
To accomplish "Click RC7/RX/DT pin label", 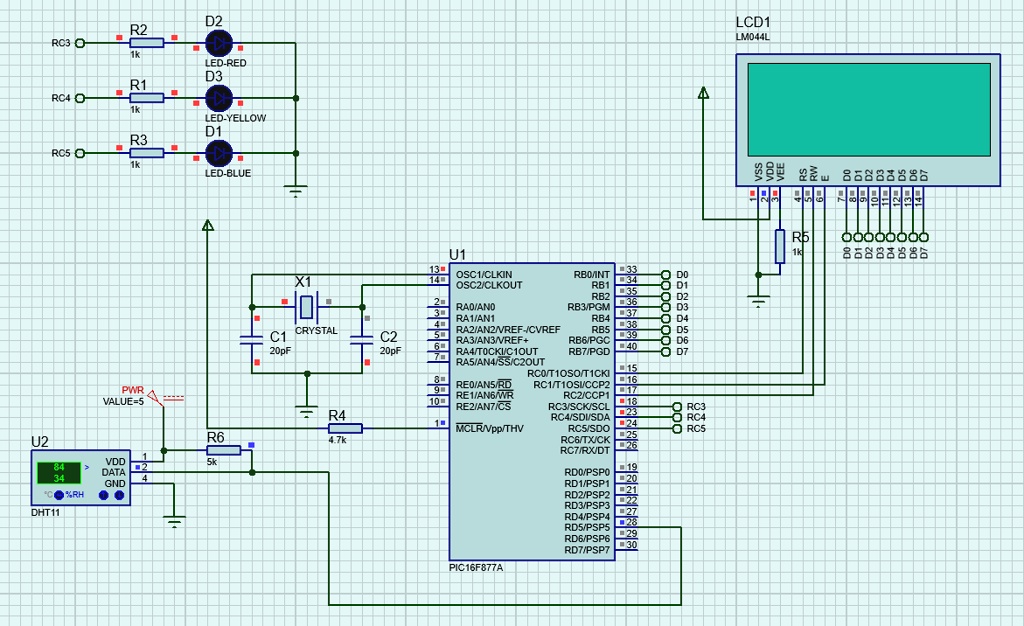I will (x=585, y=451).
